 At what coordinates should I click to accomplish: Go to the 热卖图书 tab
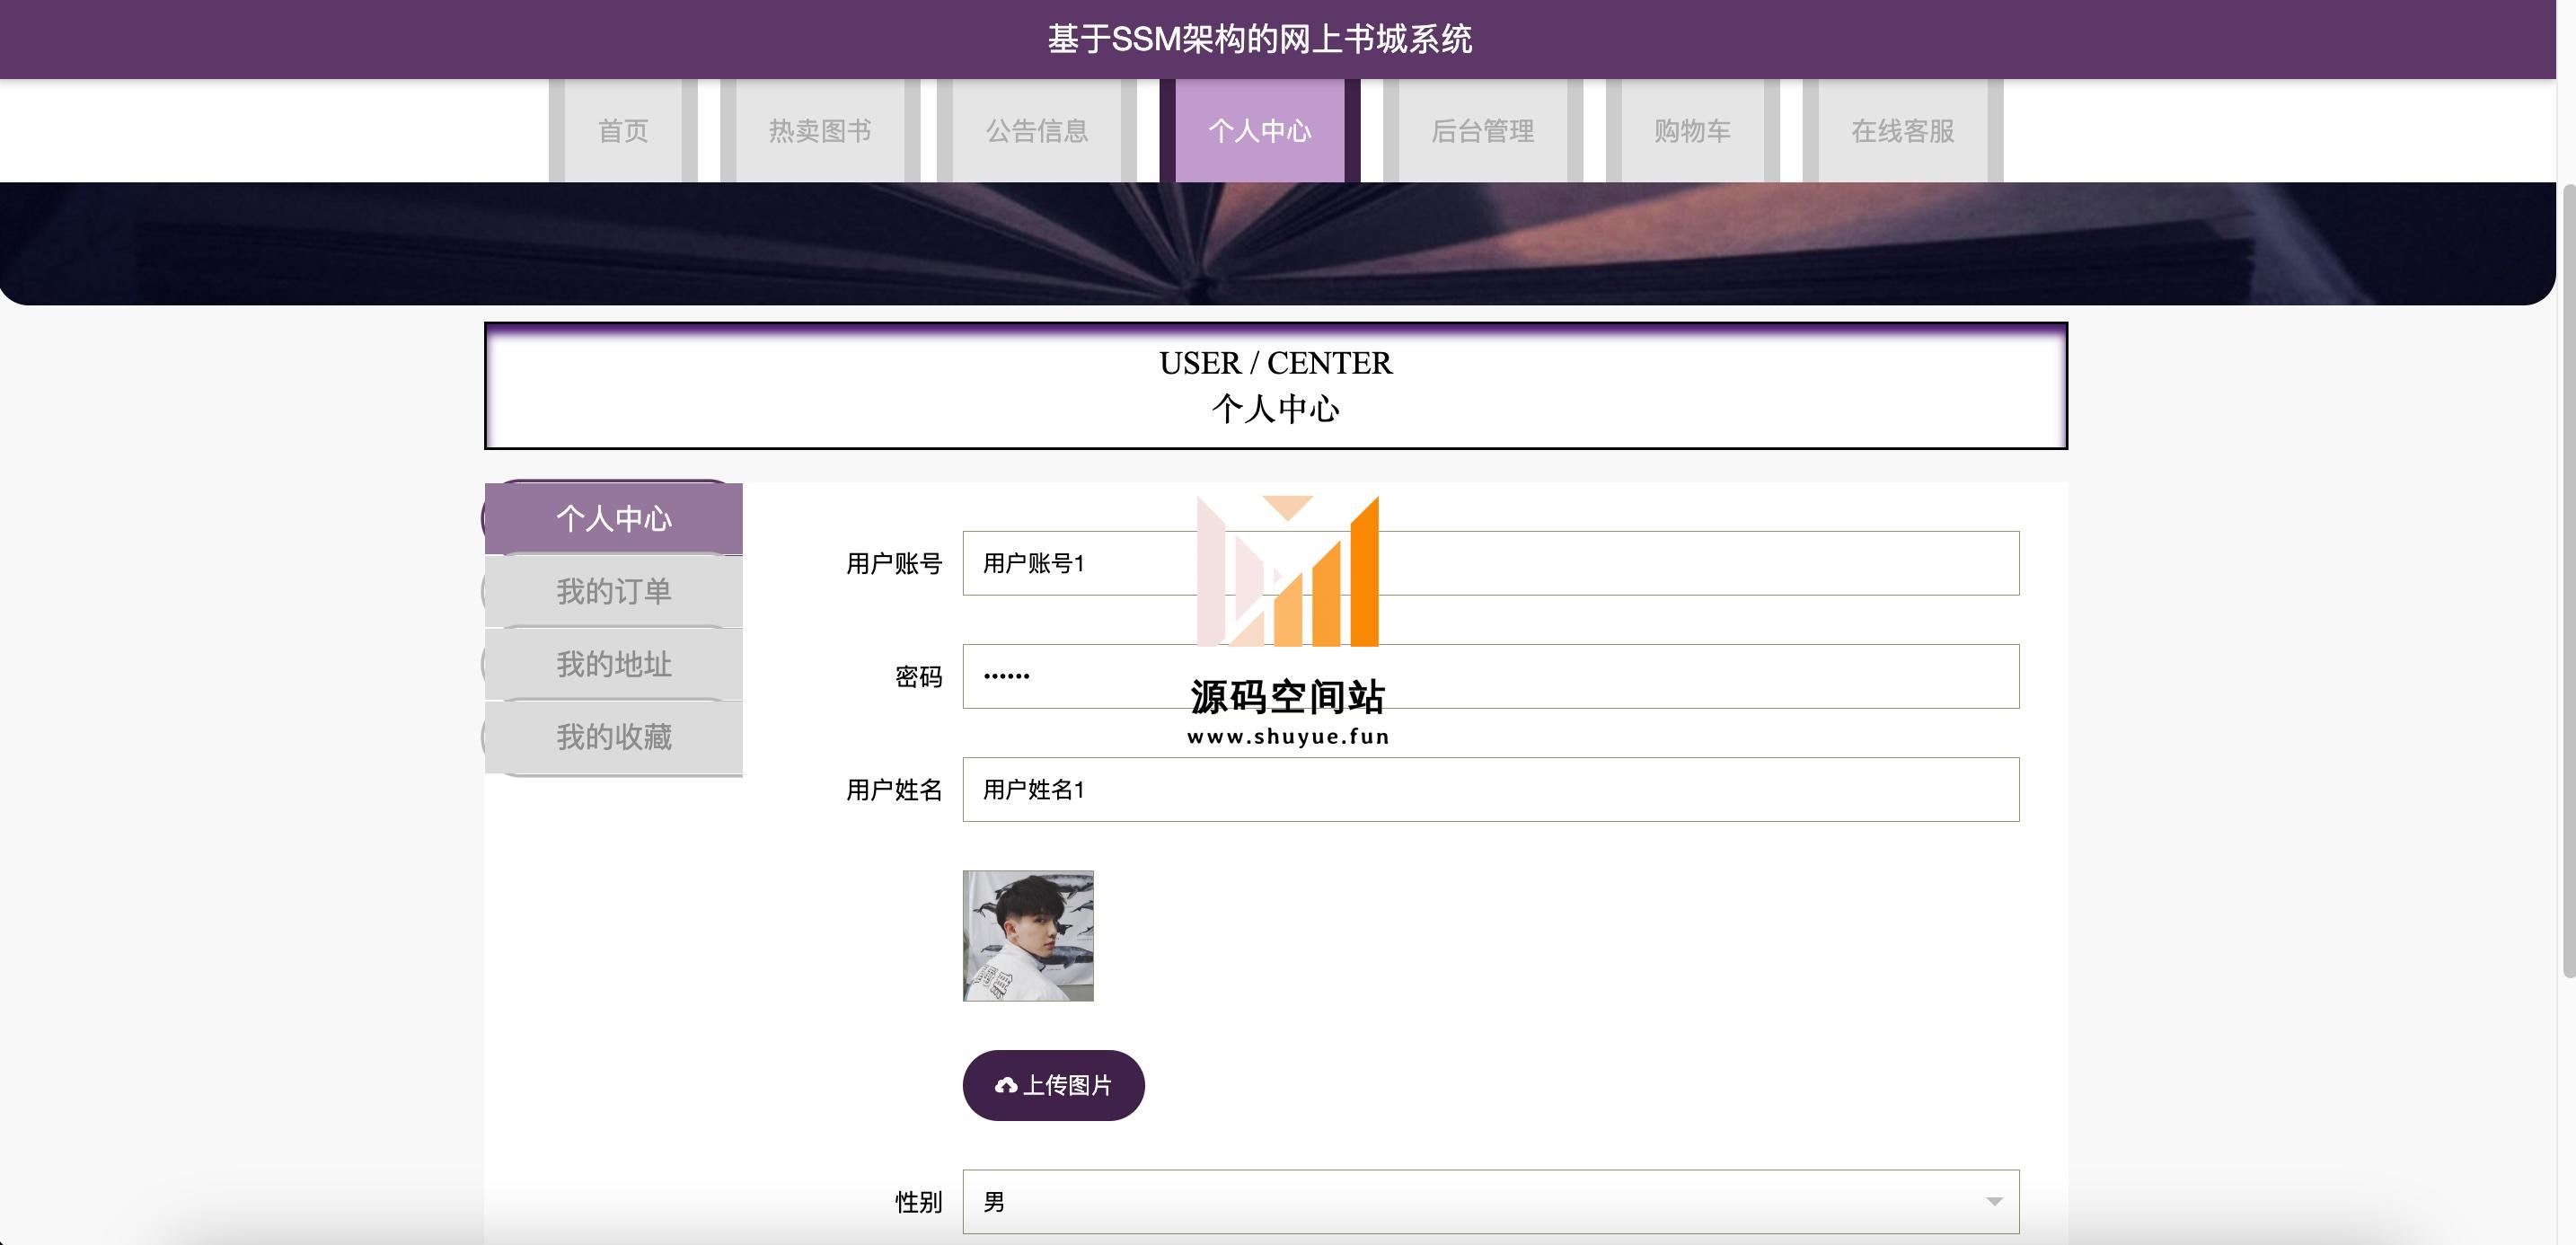tap(820, 131)
